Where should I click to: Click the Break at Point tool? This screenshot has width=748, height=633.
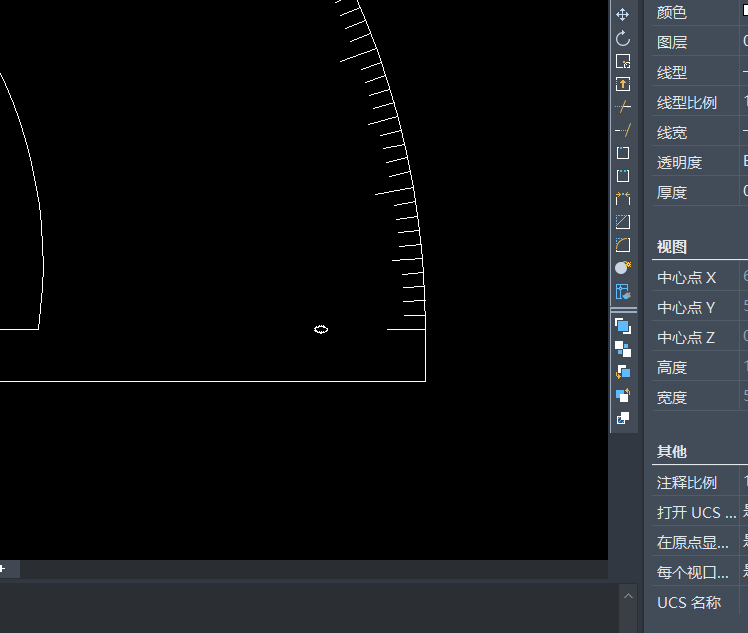[623, 153]
